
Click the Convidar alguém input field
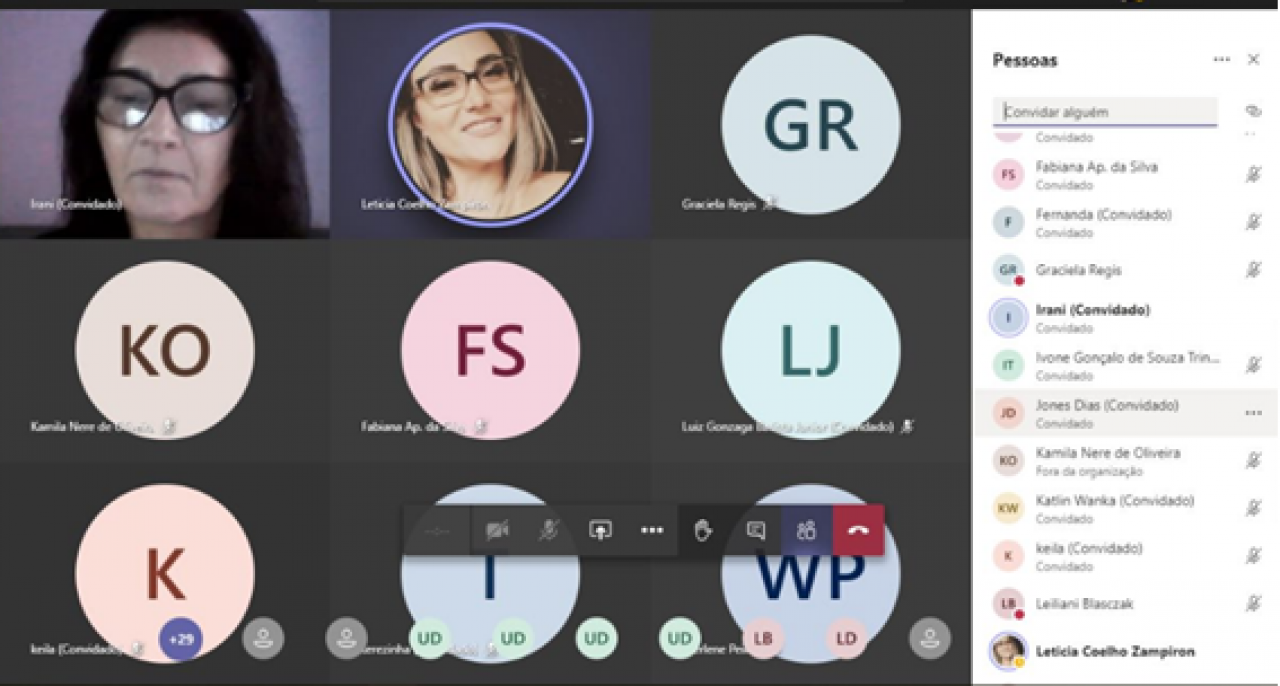tap(1105, 112)
